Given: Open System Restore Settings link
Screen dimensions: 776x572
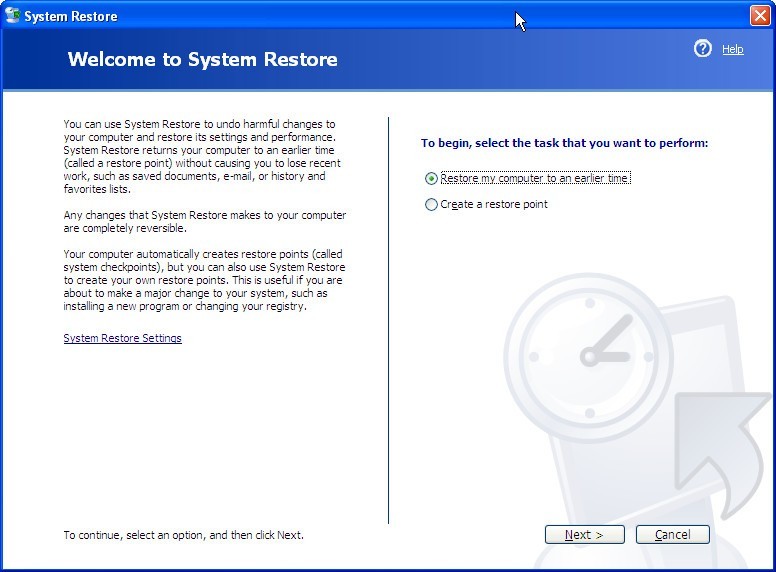Looking at the screenshot, I should (122, 338).
